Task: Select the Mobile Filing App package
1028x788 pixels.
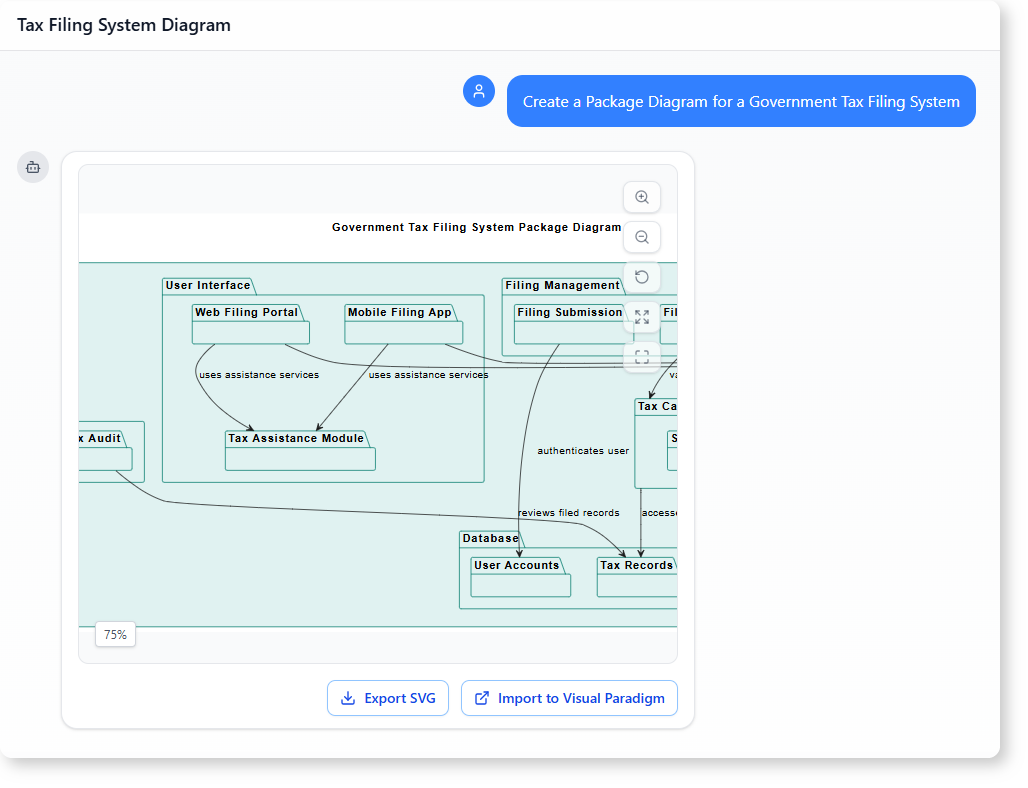Action: [403, 325]
